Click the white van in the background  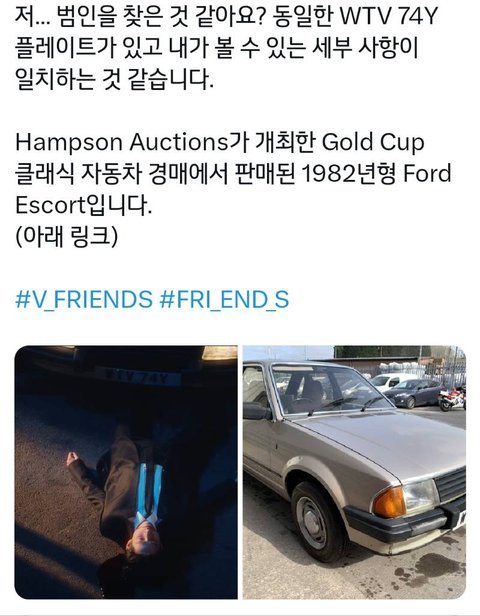(390, 380)
